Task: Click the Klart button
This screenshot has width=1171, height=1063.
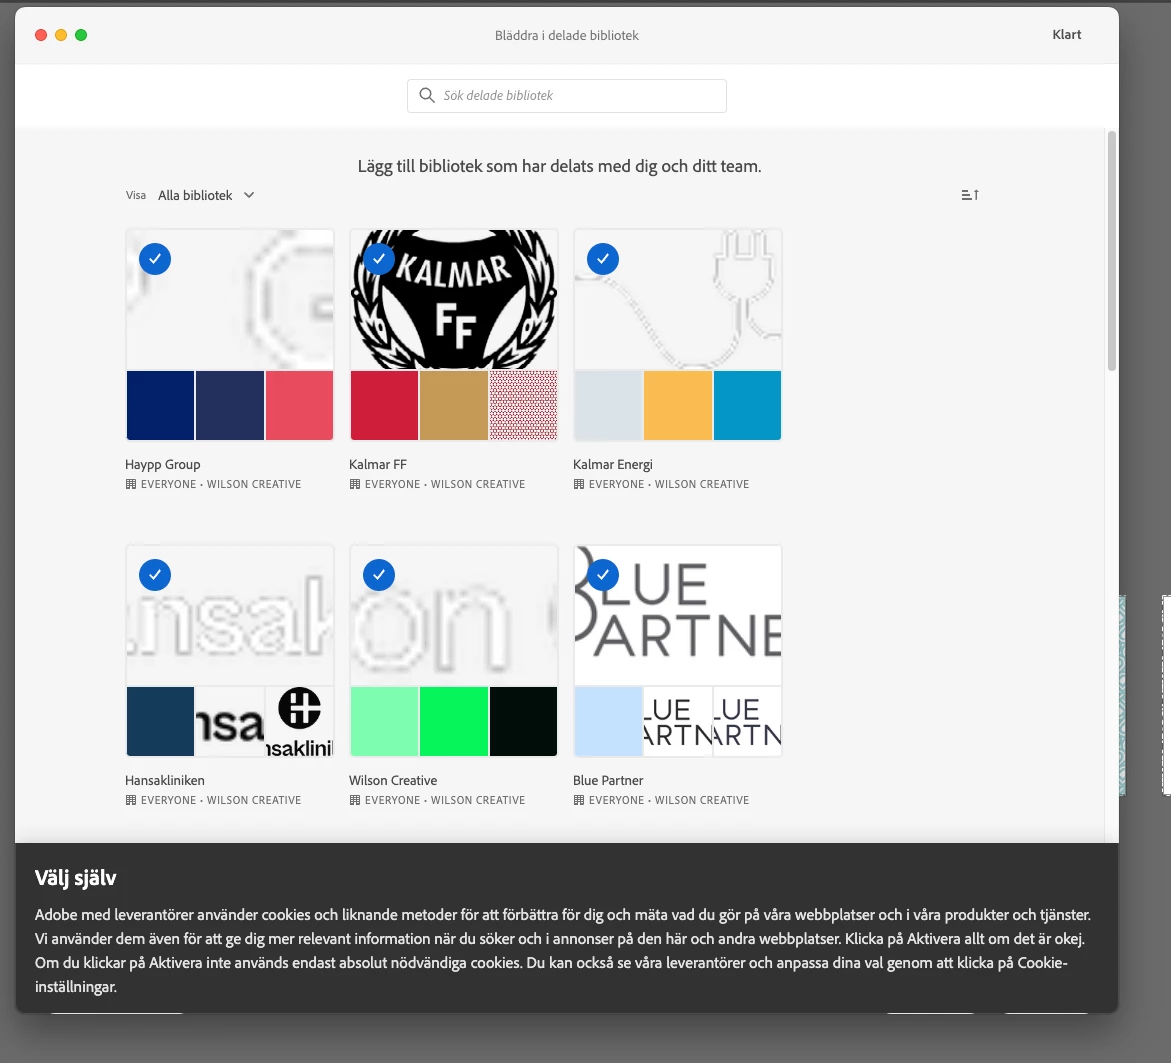Action: click(1066, 34)
